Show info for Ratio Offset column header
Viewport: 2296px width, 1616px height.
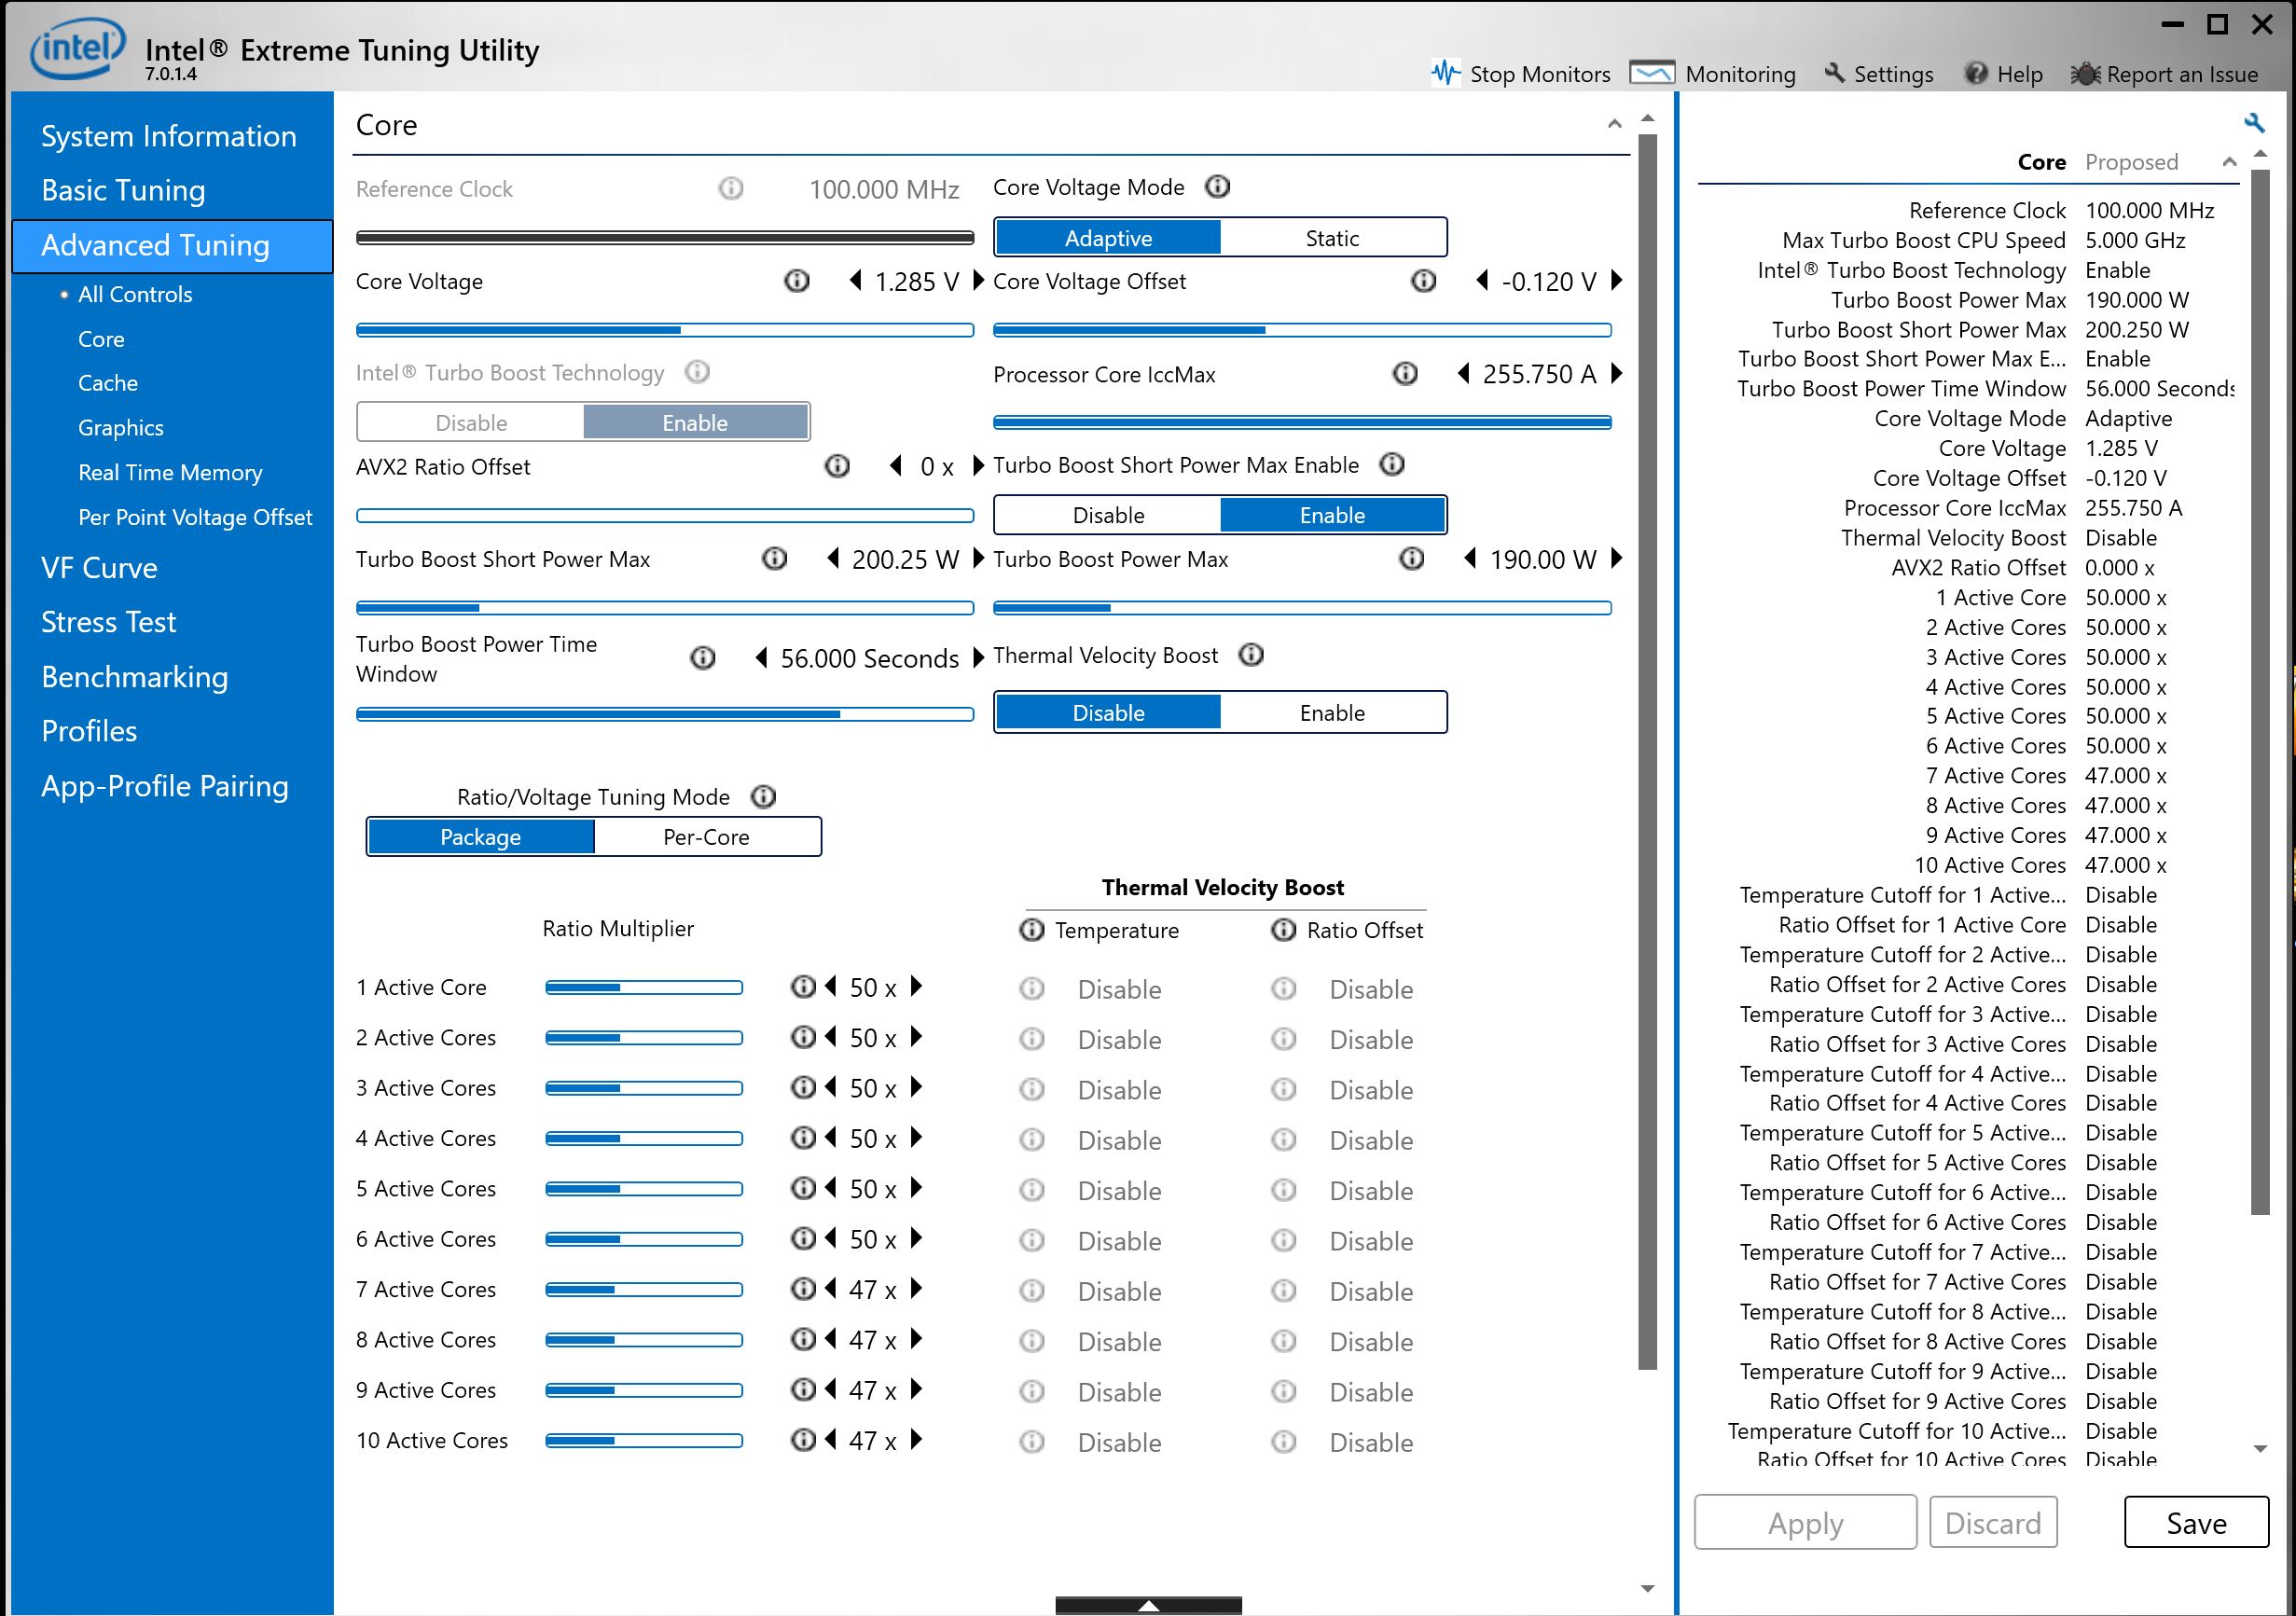pos(1283,930)
